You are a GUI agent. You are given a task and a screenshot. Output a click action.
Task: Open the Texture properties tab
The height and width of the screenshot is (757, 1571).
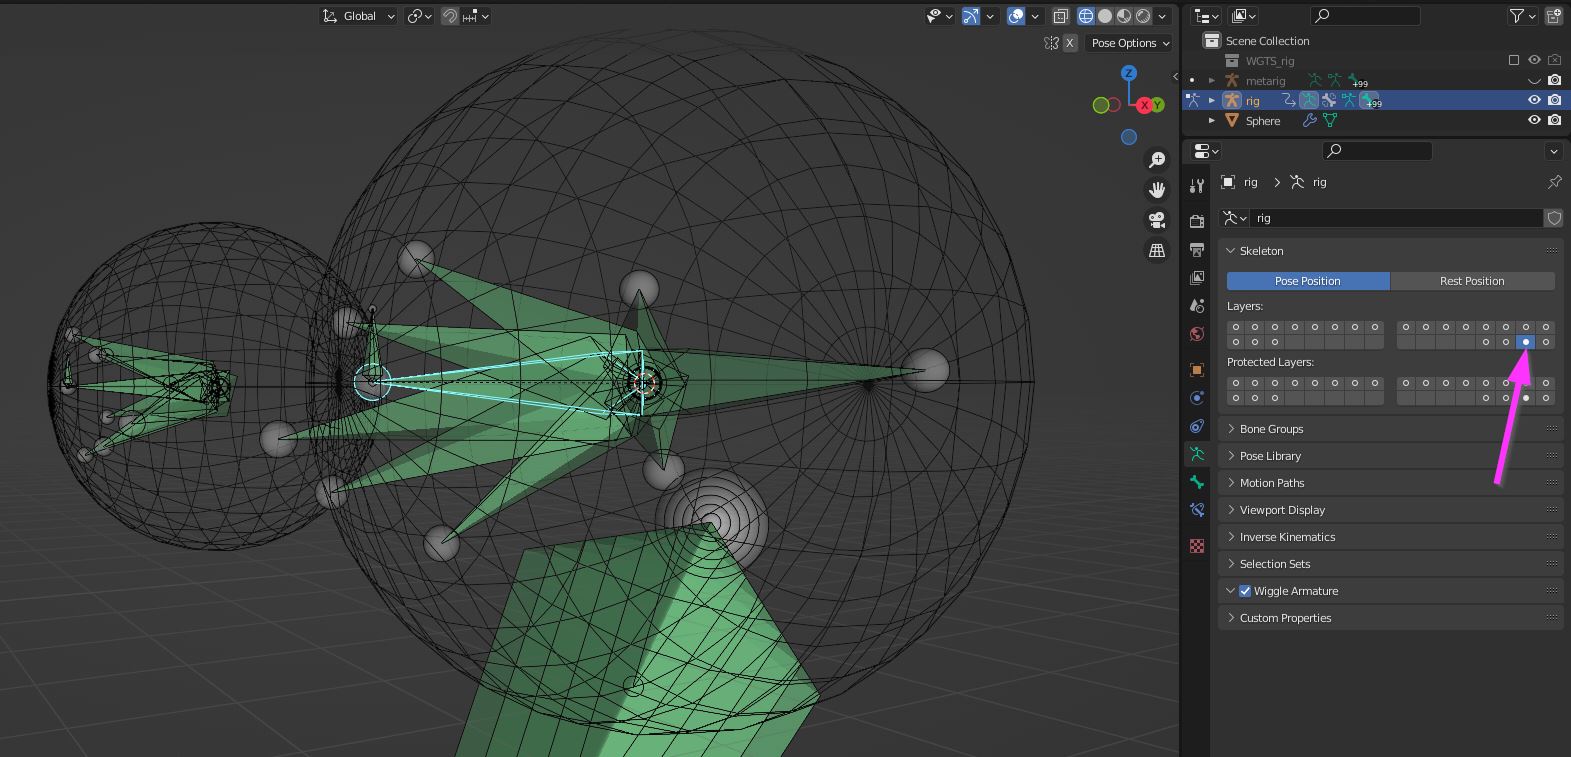click(1197, 546)
